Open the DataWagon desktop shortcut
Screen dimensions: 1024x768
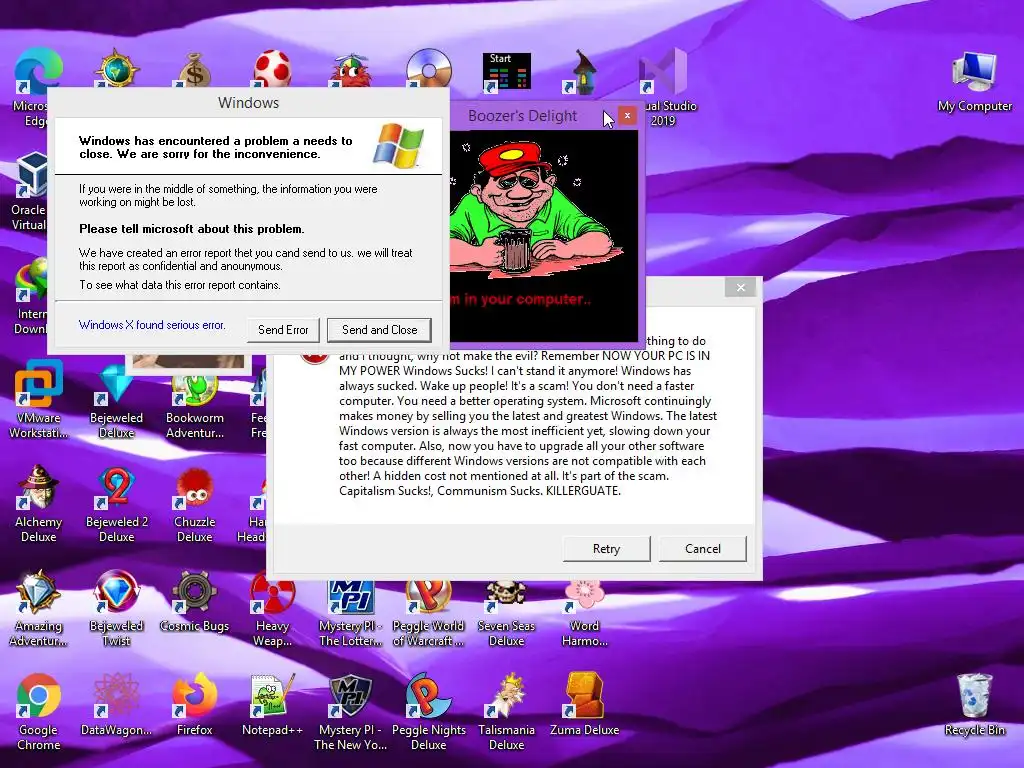click(x=116, y=697)
